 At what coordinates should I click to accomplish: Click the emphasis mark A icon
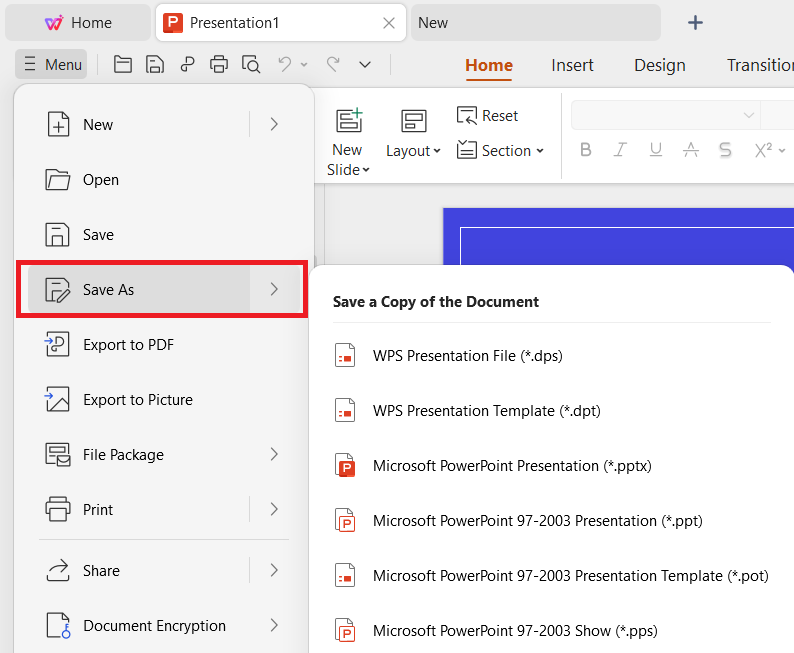[x=691, y=150]
